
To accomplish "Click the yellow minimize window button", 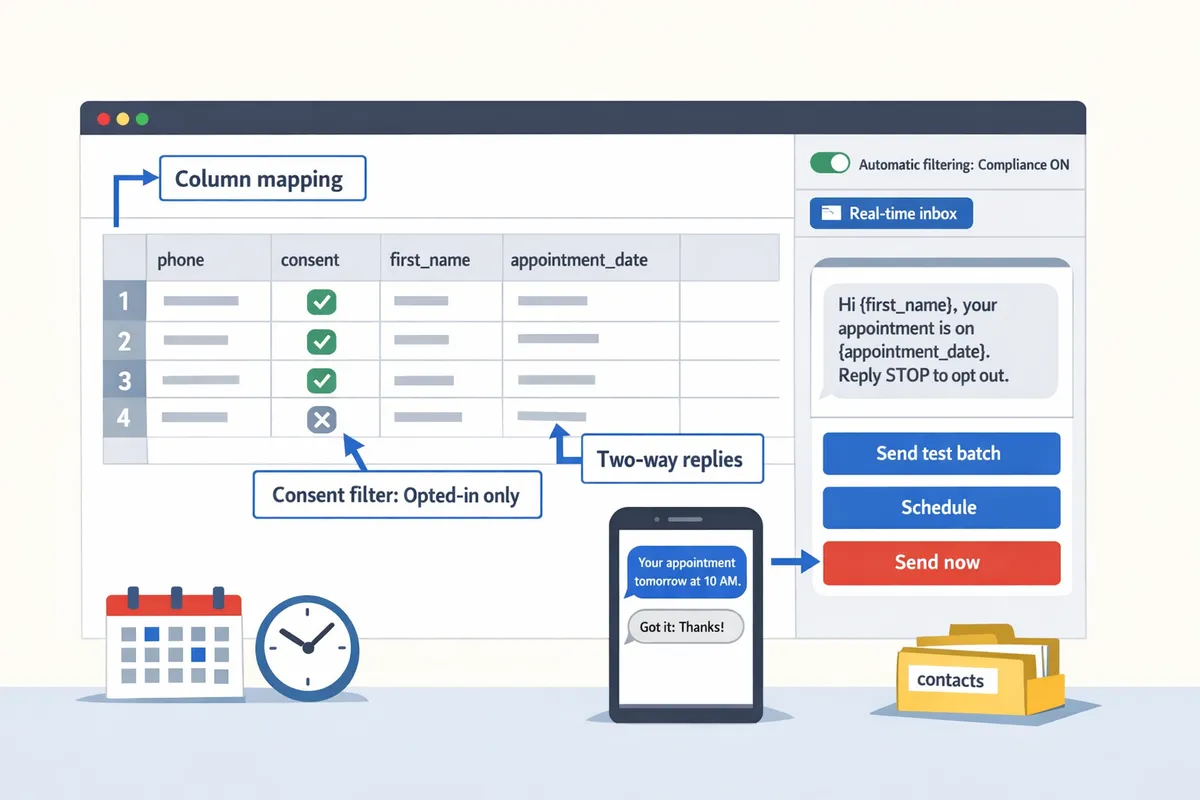I will [x=123, y=119].
